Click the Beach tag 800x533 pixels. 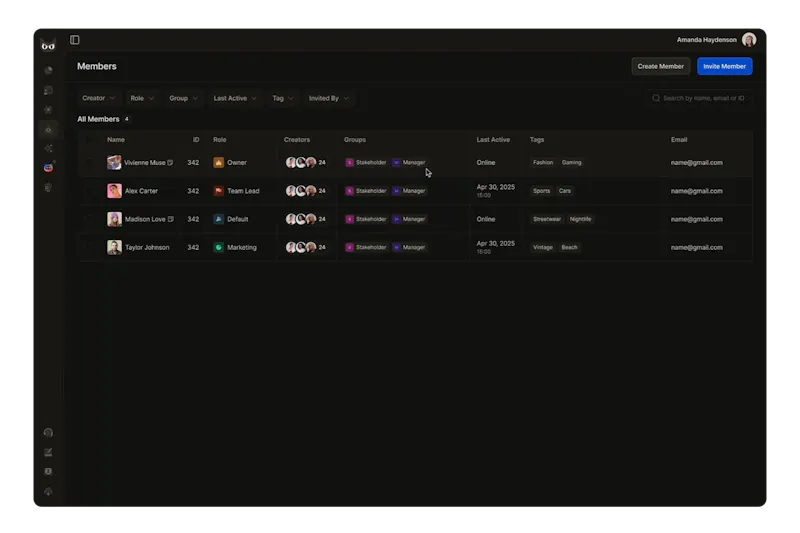coord(569,247)
